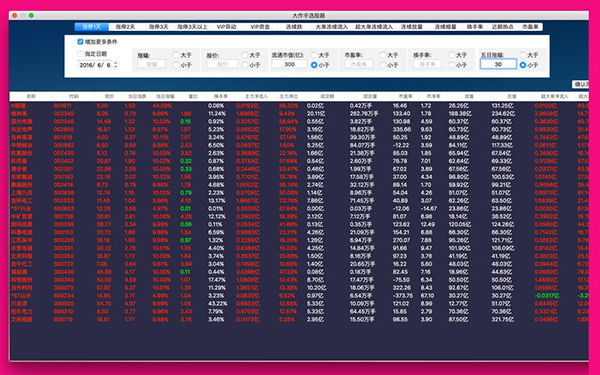Sort by the 现价 column header
The image size is (600, 375).
pos(109,96)
